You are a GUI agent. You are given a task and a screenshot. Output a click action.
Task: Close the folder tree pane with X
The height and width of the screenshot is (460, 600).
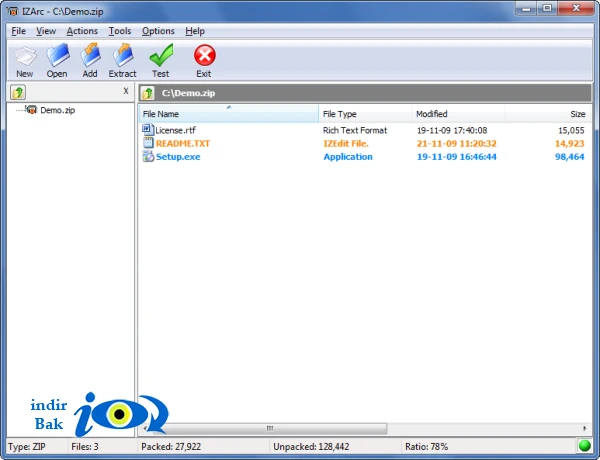(x=126, y=91)
